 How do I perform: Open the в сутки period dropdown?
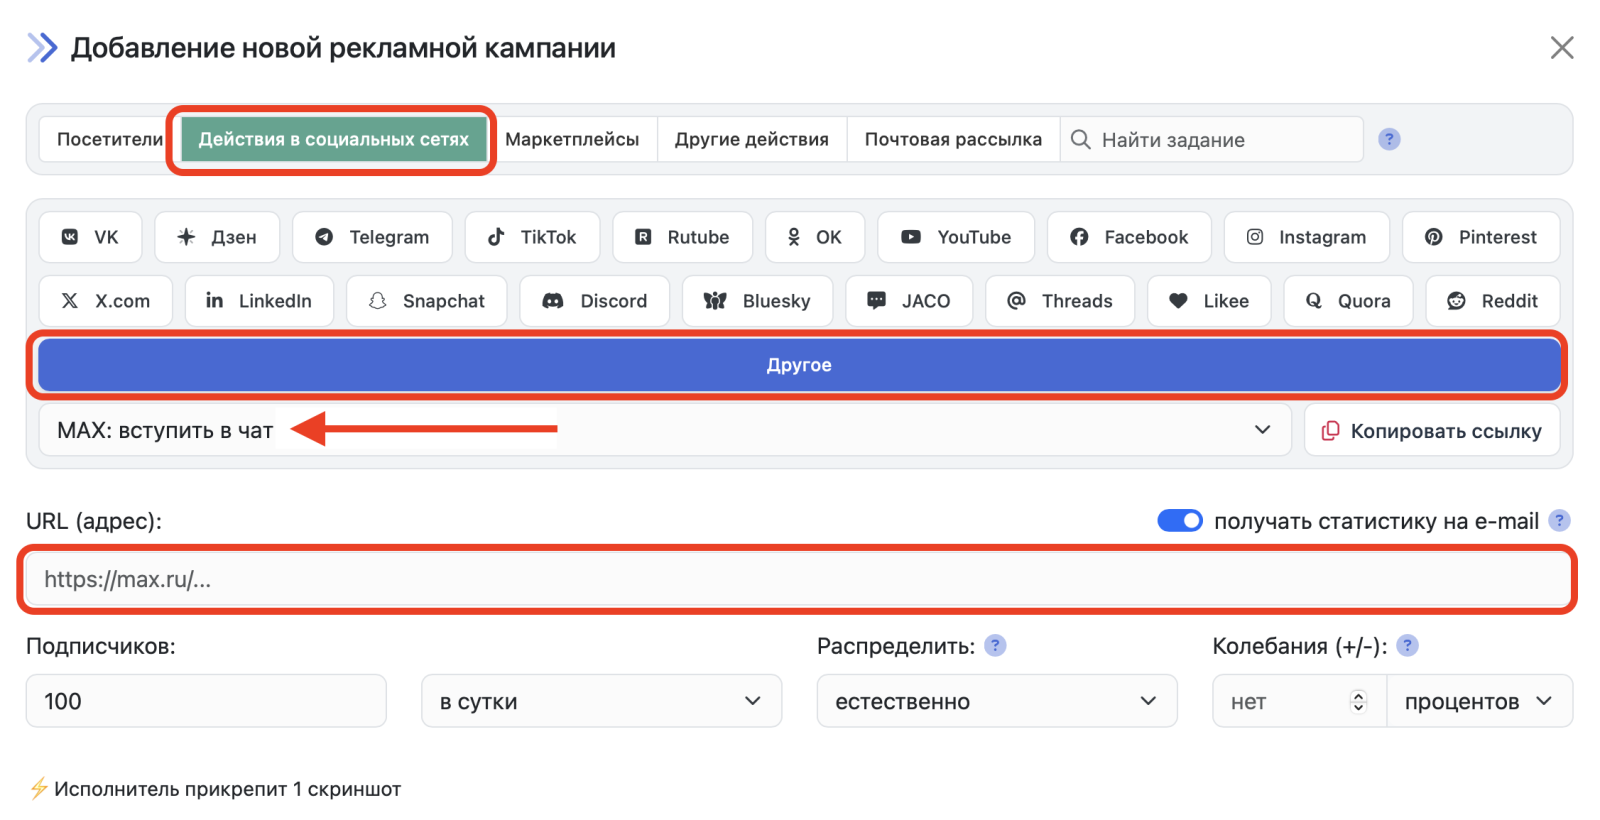(601, 701)
